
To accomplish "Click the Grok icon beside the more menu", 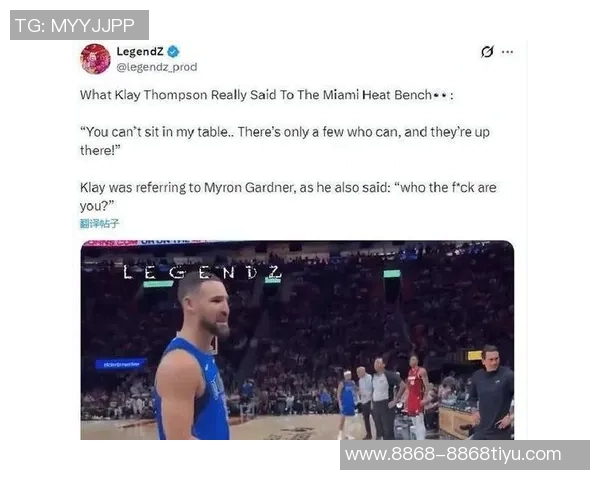I will [x=487, y=51].
